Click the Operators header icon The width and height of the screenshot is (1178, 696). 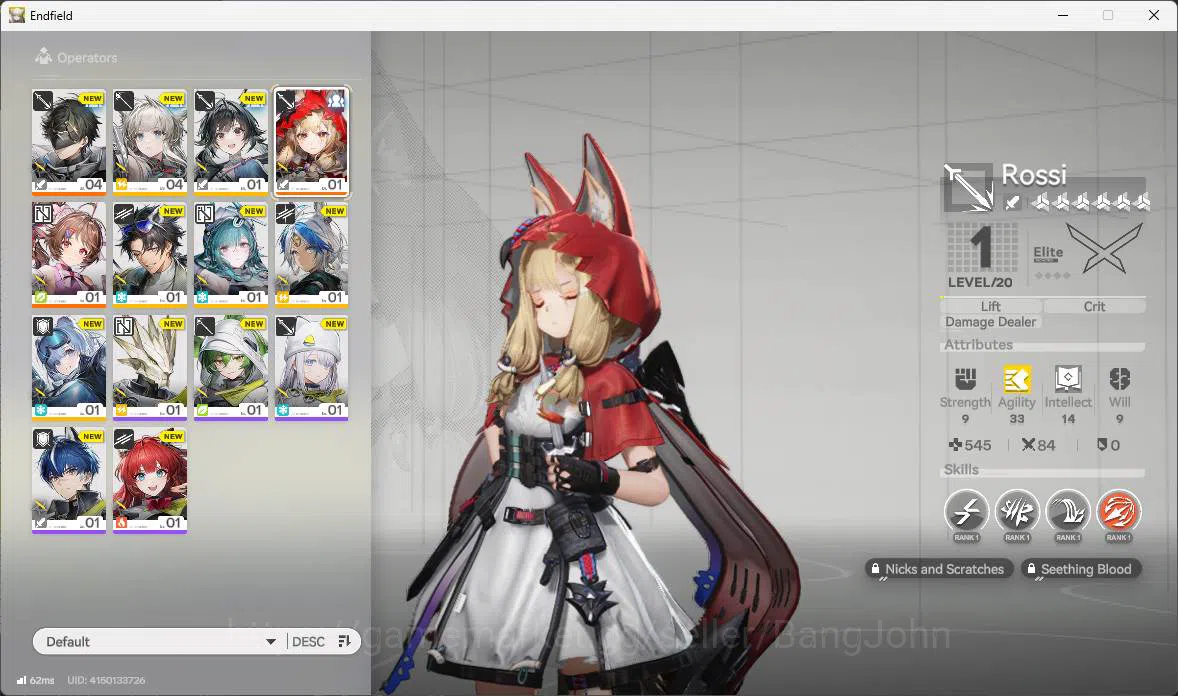pyautogui.click(x=44, y=56)
